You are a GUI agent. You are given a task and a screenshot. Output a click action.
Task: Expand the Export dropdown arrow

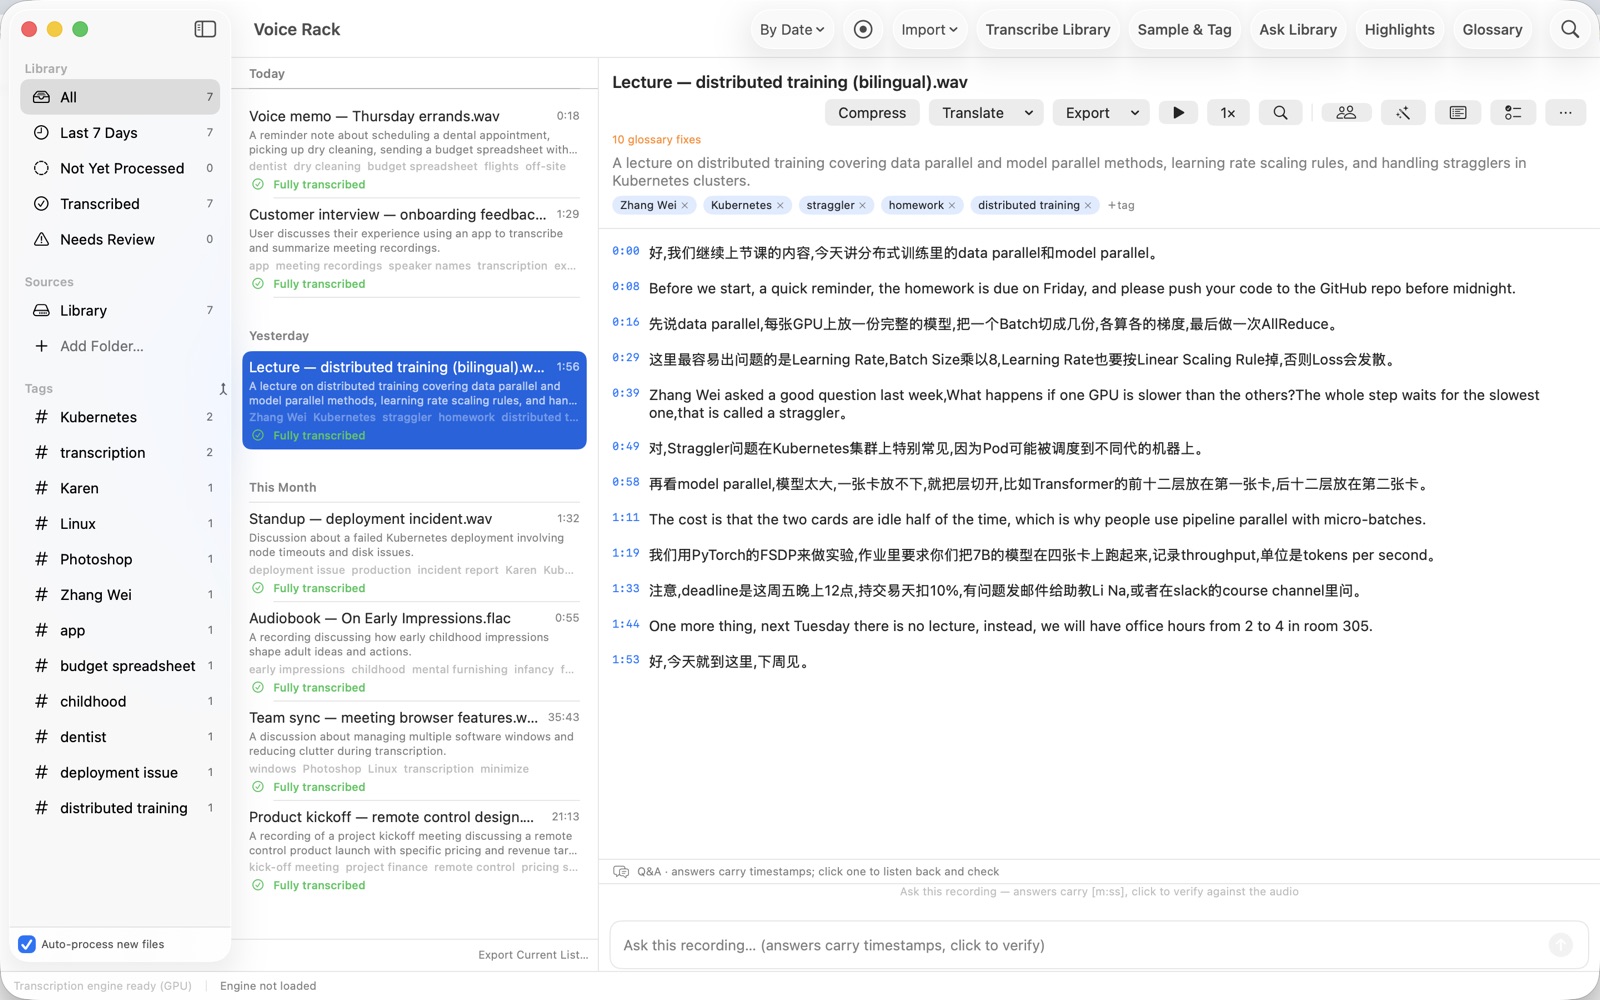[x=1135, y=113]
